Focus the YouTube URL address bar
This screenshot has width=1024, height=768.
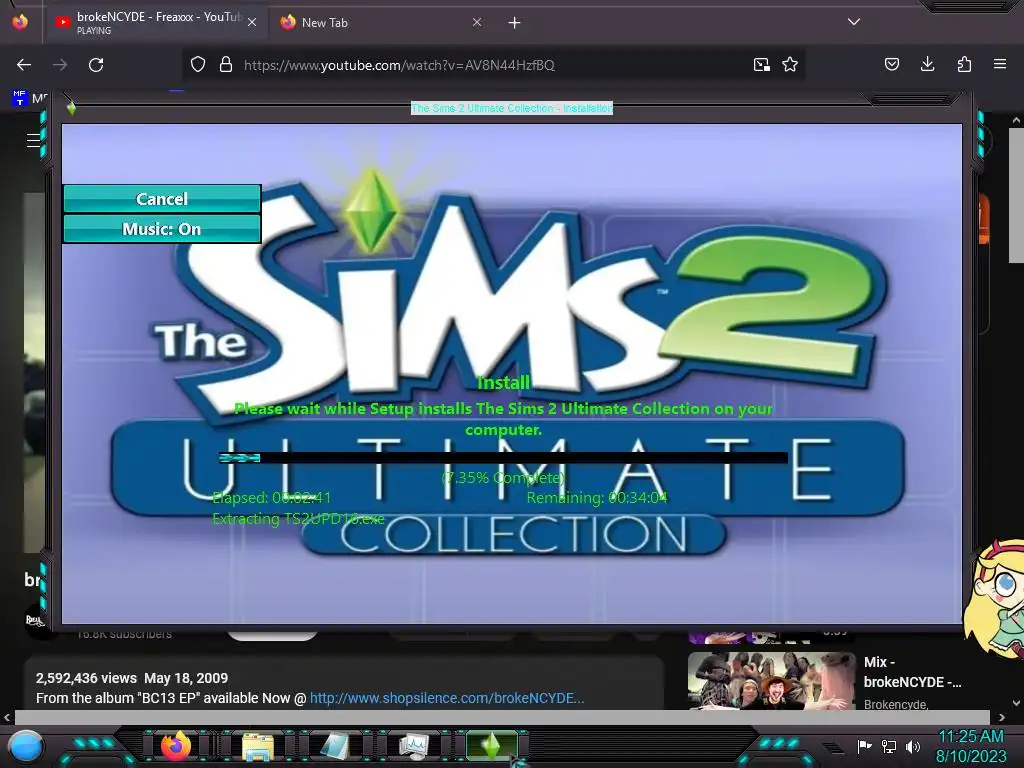[x=493, y=65]
